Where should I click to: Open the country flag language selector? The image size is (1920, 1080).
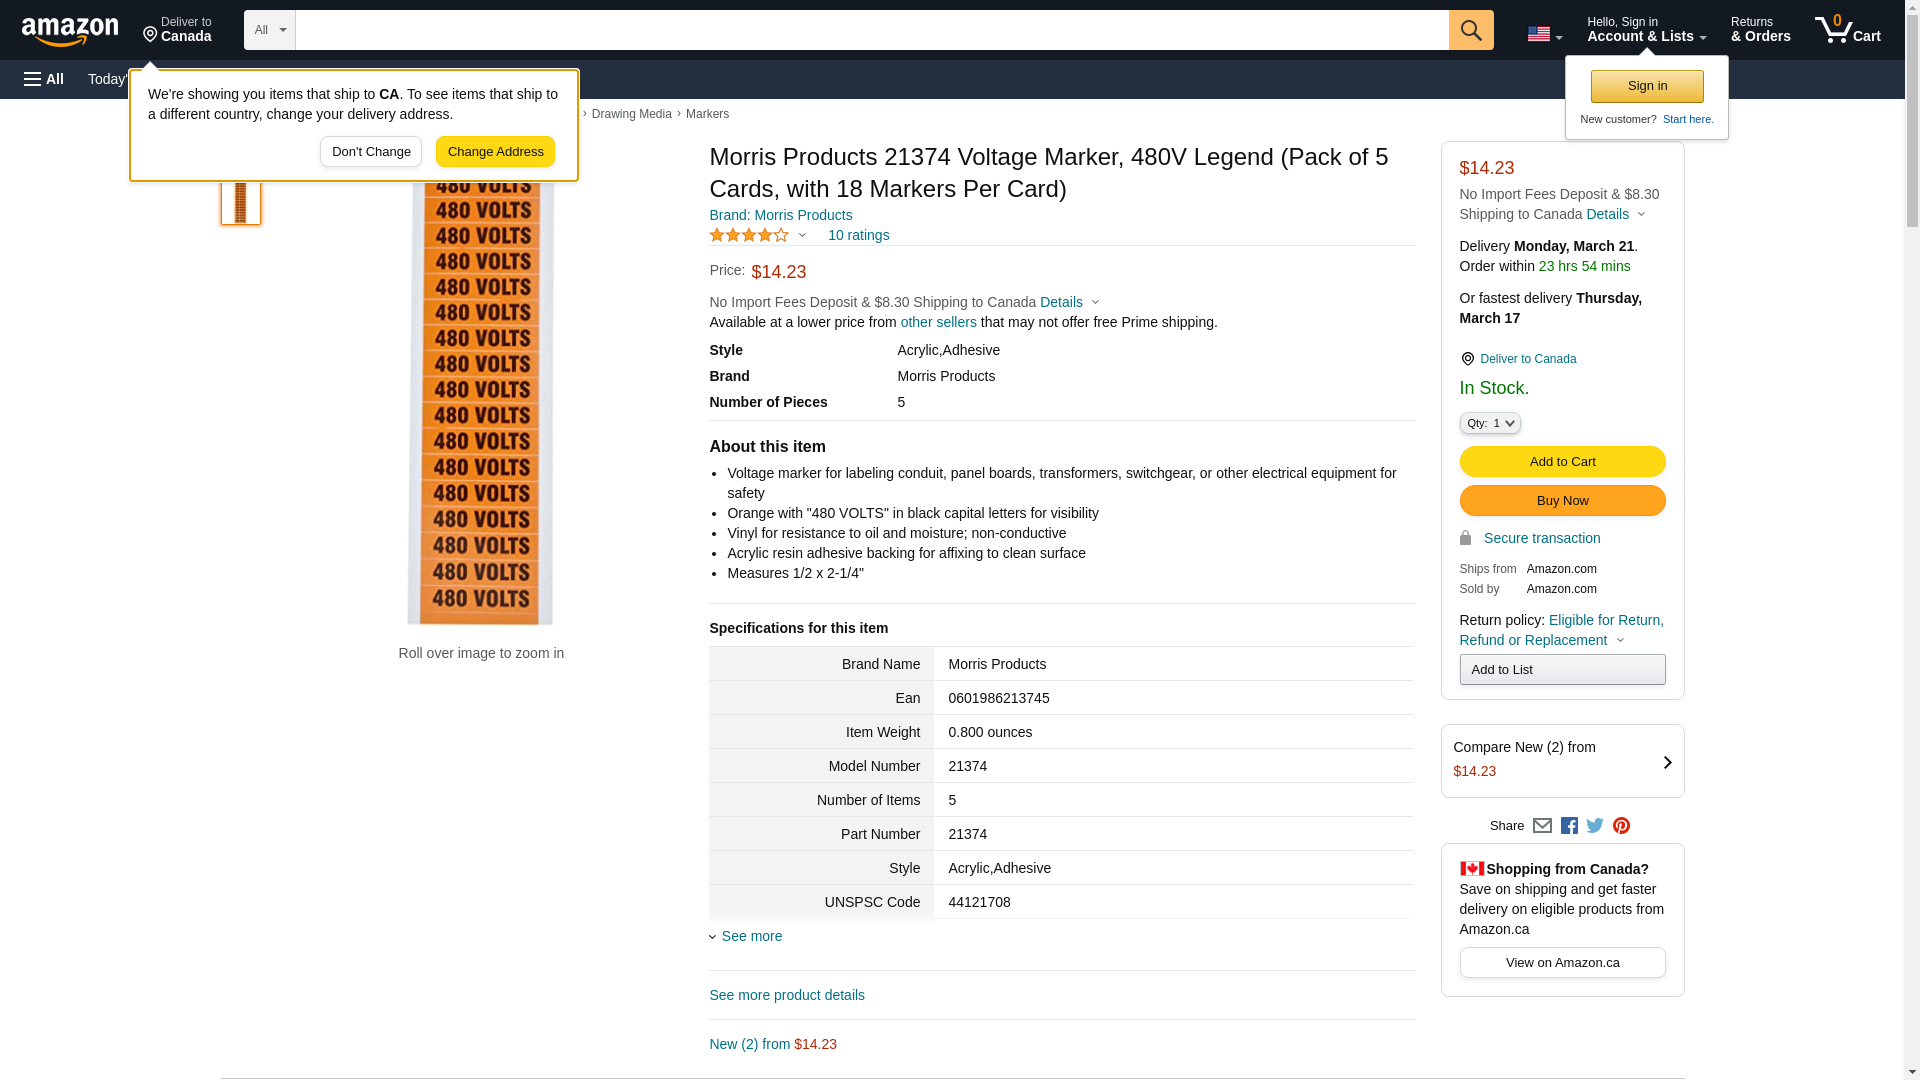pos(1544,34)
